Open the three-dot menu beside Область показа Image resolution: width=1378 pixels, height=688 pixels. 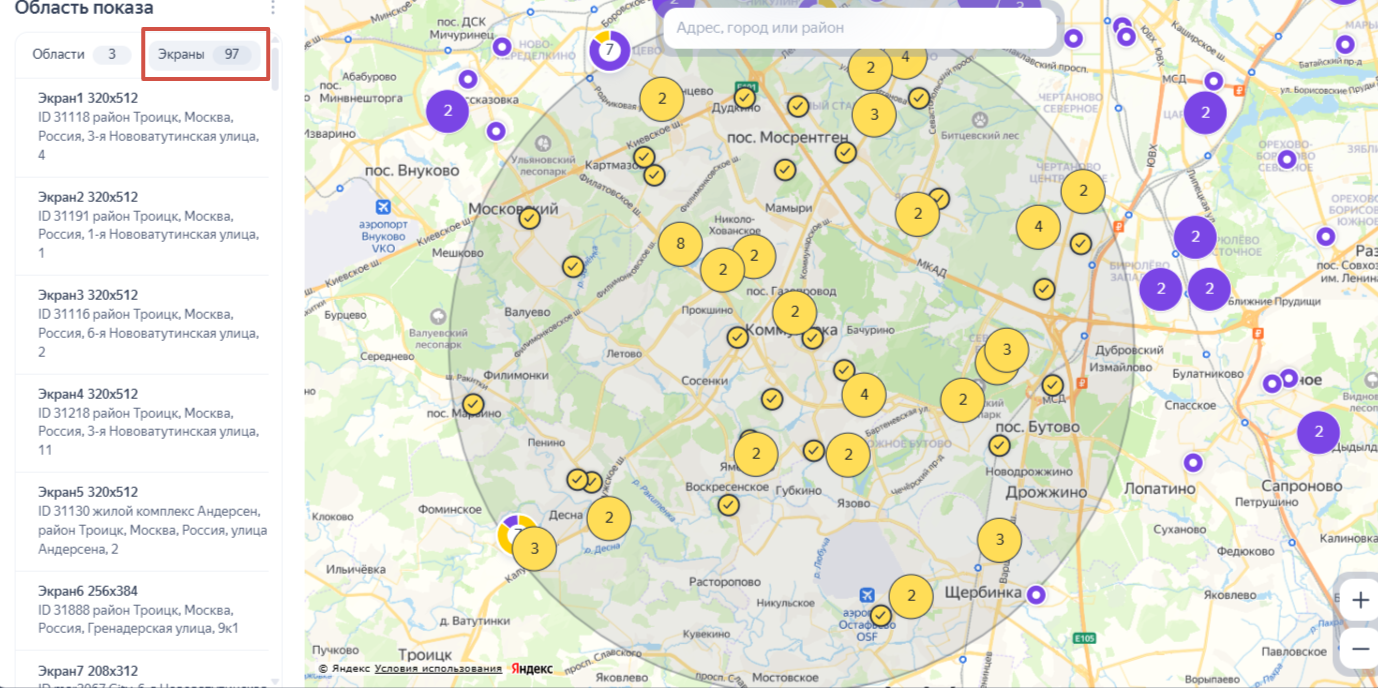click(272, 8)
